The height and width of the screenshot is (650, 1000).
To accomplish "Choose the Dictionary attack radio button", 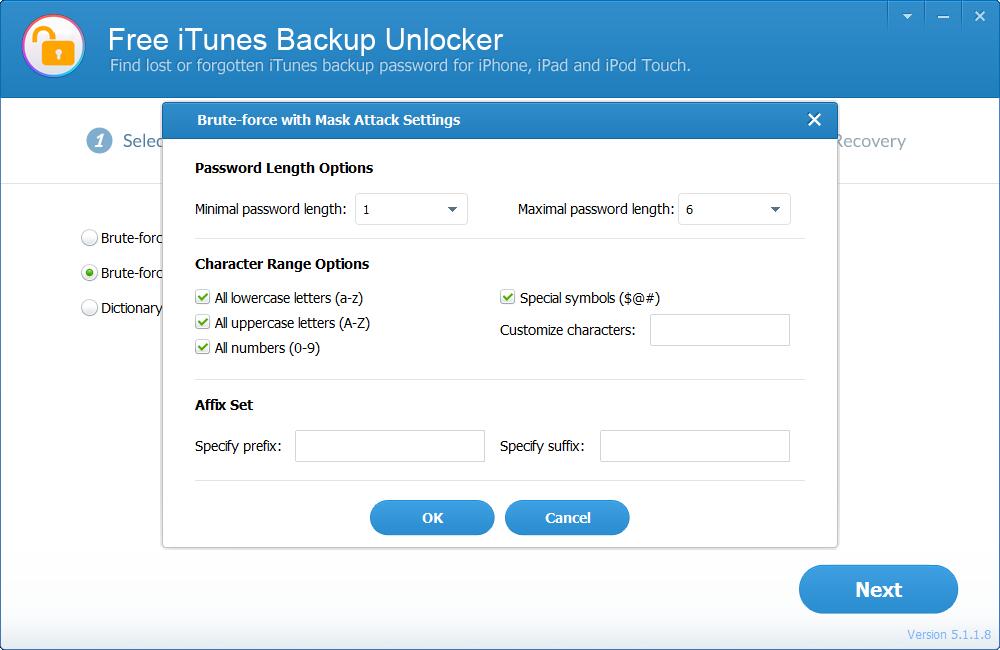I will pyautogui.click(x=89, y=307).
